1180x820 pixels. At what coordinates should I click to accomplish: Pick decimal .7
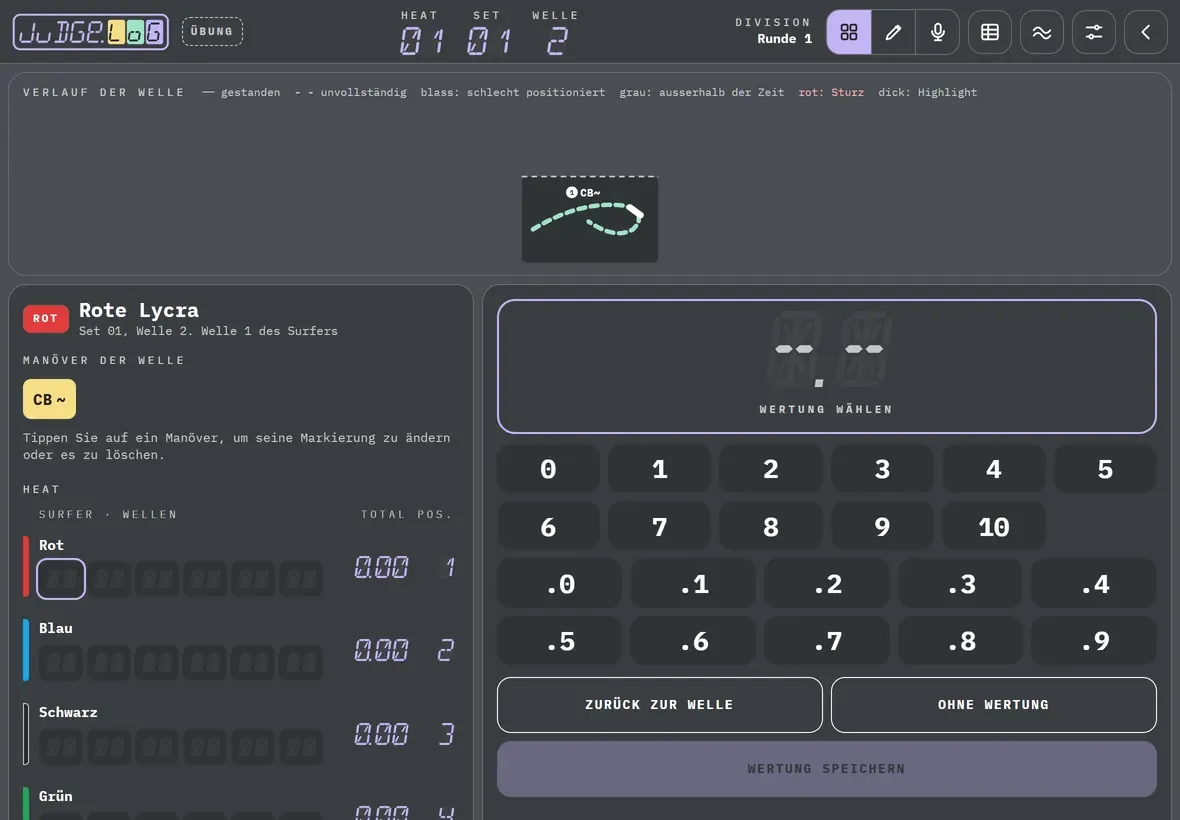point(827,641)
